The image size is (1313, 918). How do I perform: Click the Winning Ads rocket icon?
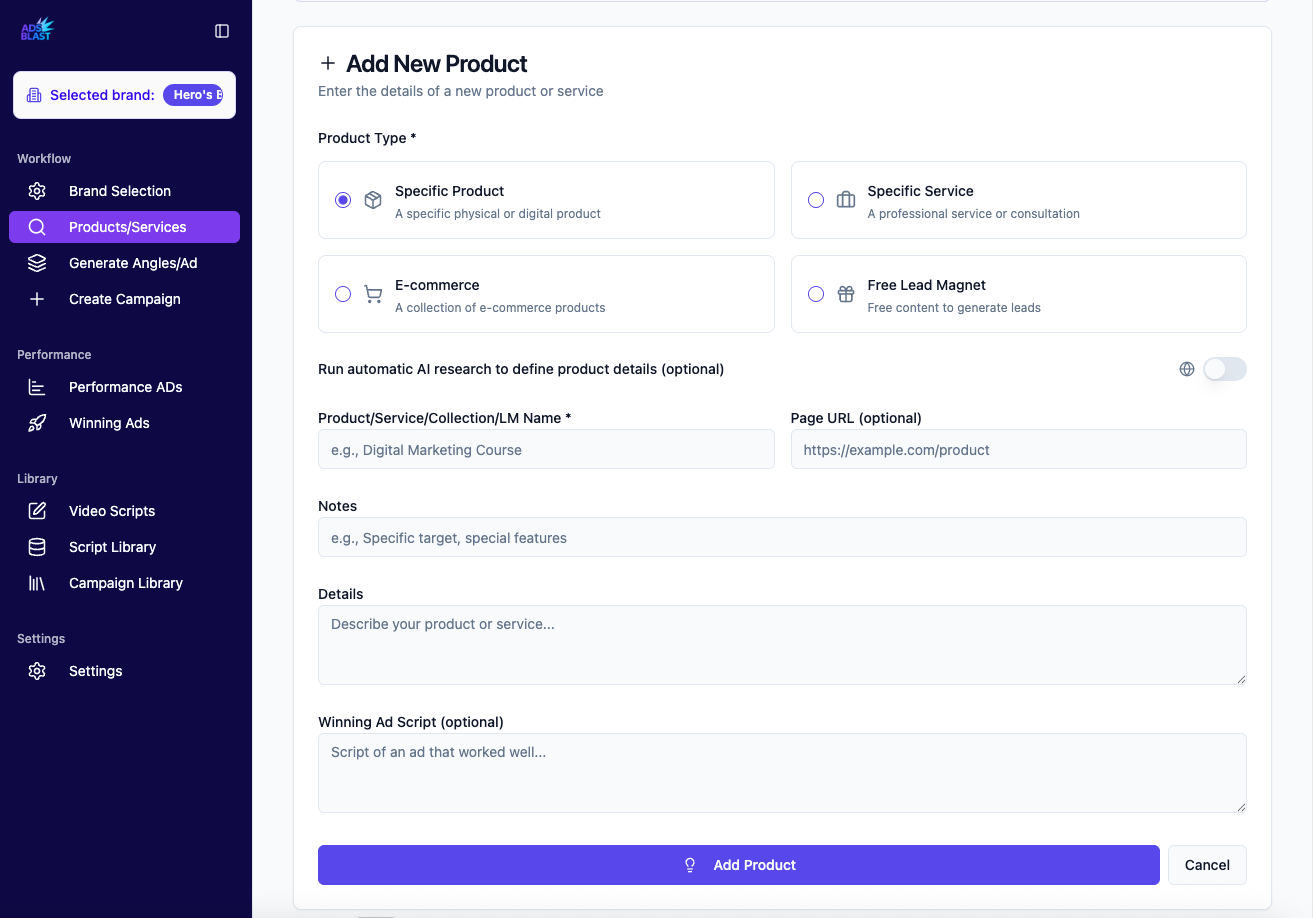[37, 423]
